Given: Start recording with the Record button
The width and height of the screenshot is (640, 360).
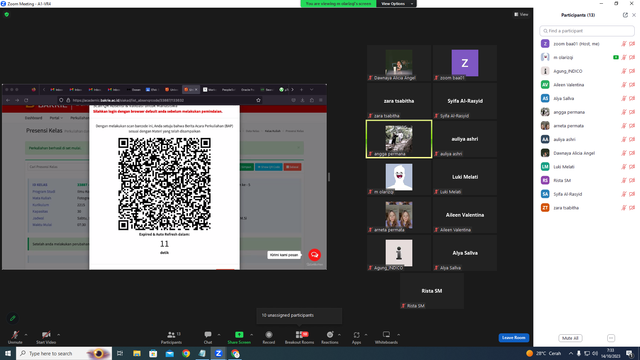Looking at the screenshot, I should 269,337.
